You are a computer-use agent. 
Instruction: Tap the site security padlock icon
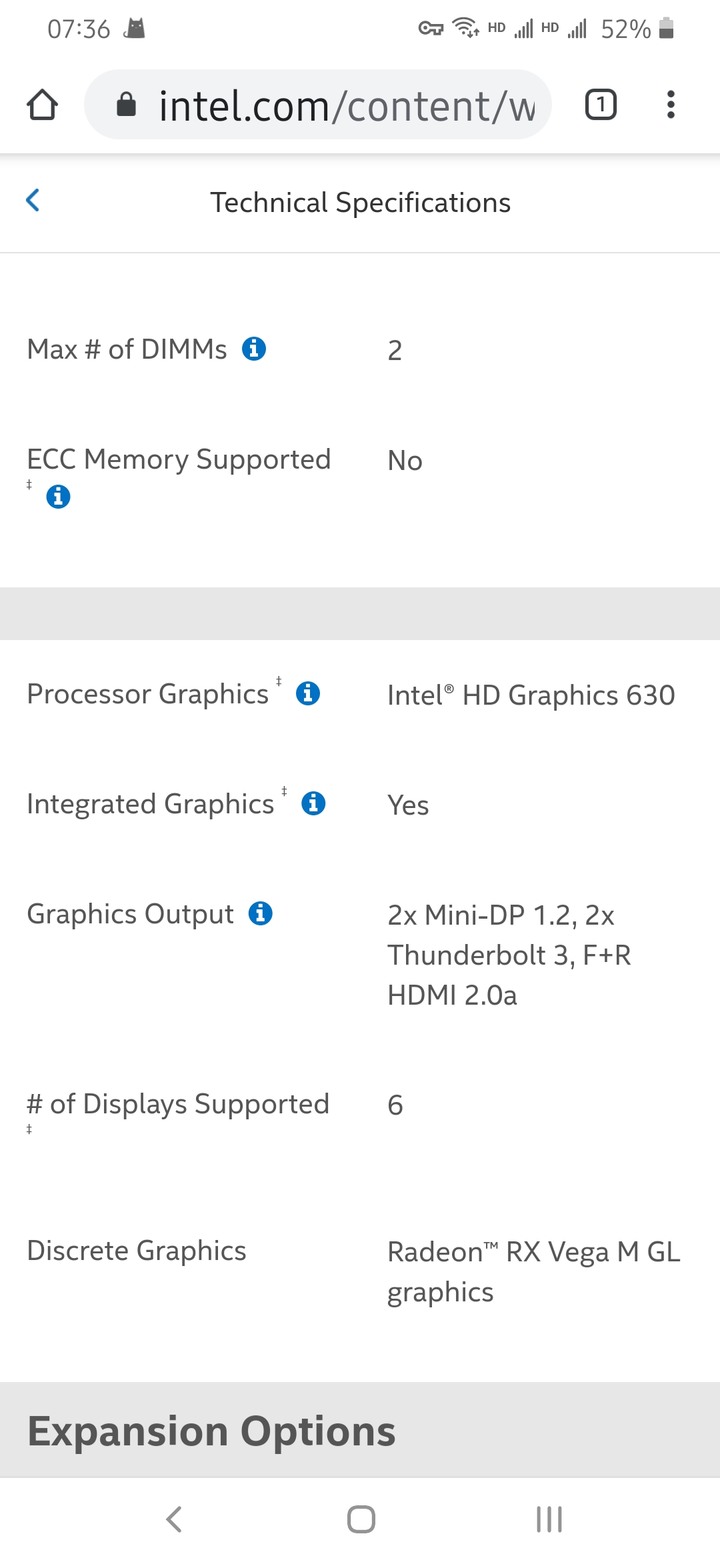point(126,105)
